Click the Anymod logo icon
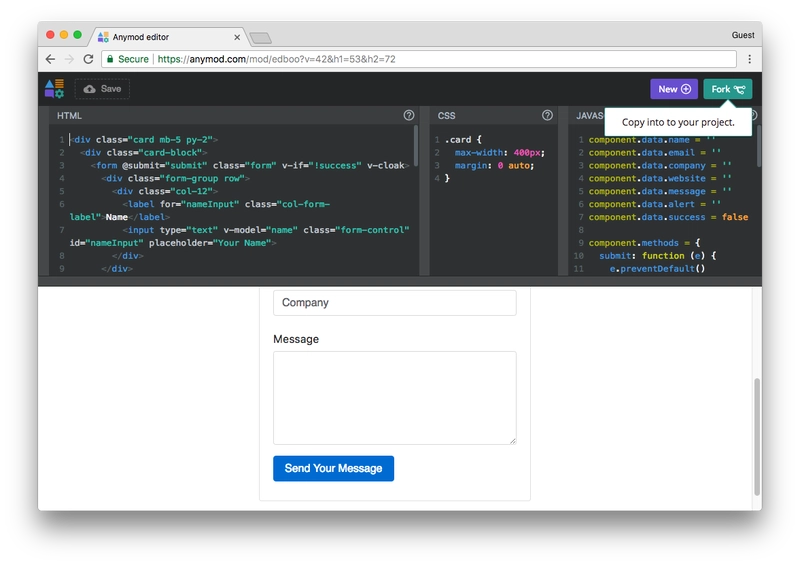Screen dimensions: 800x565 [x=54, y=89]
